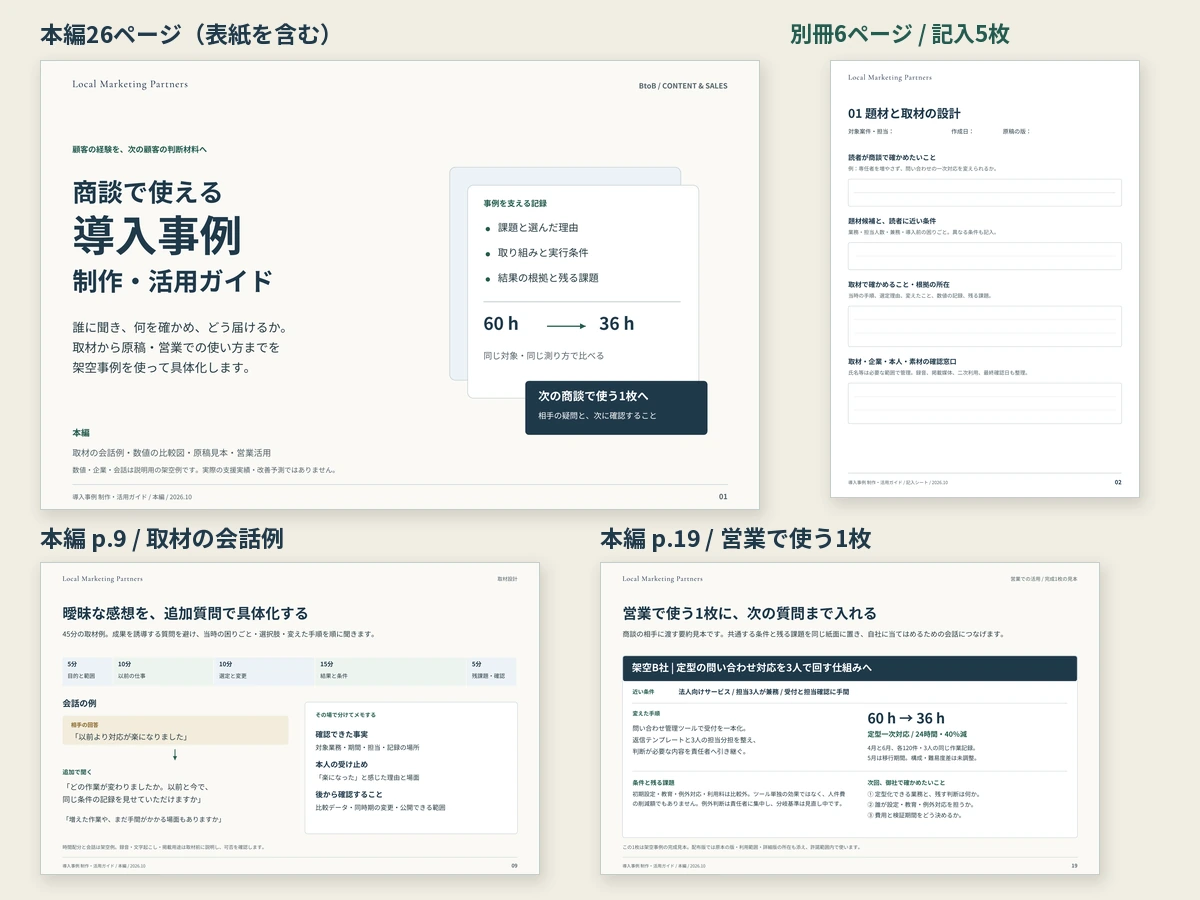Click the tagline 顧客の経験を、次の顧客の判断材料へ
The image size is (1200, 900).
[x=139, y=149]
